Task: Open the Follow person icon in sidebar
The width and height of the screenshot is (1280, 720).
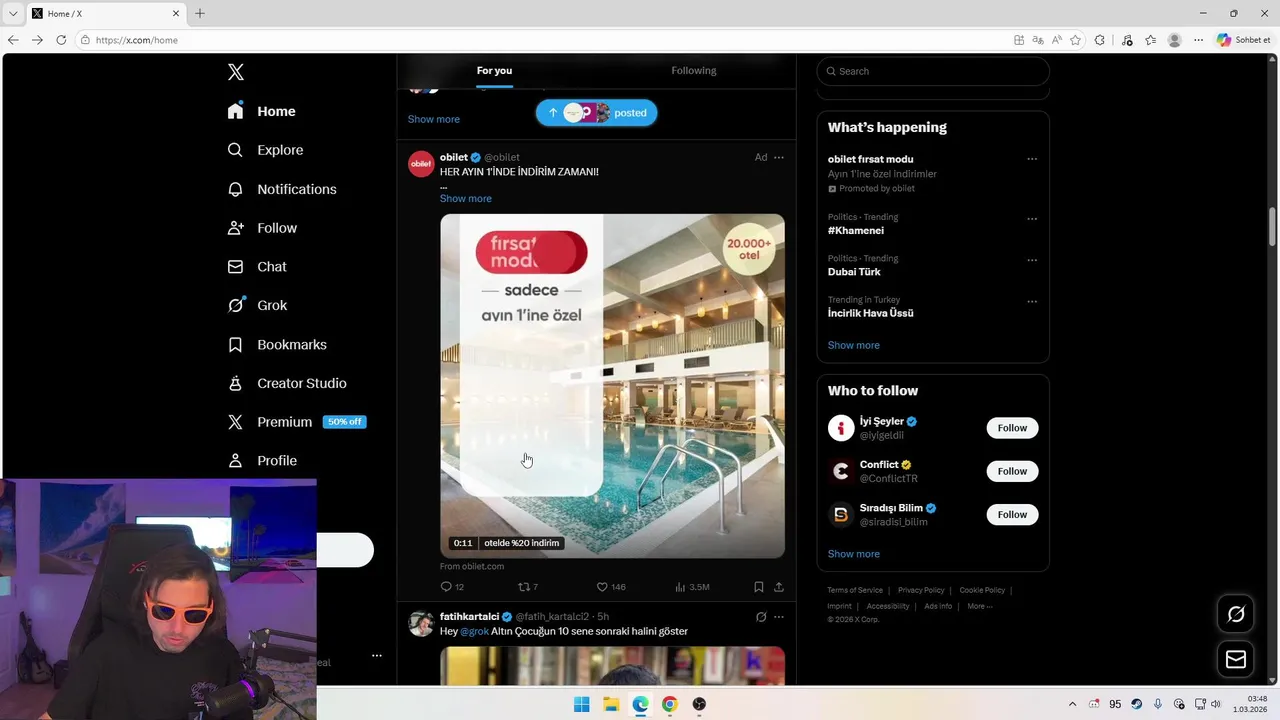Action: click(235, 228)
